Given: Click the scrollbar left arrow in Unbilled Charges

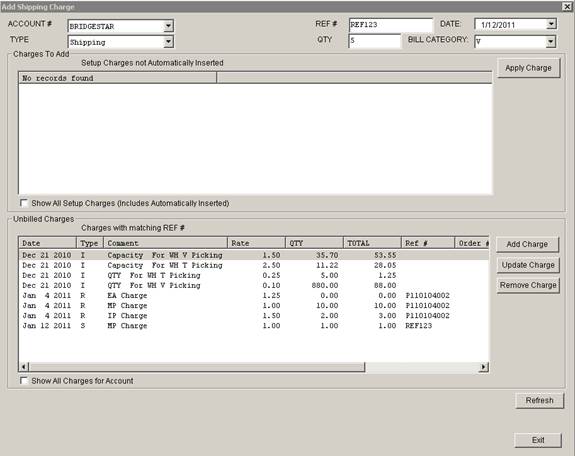Looking at the screenshot, I should click(x=24, y=366).
